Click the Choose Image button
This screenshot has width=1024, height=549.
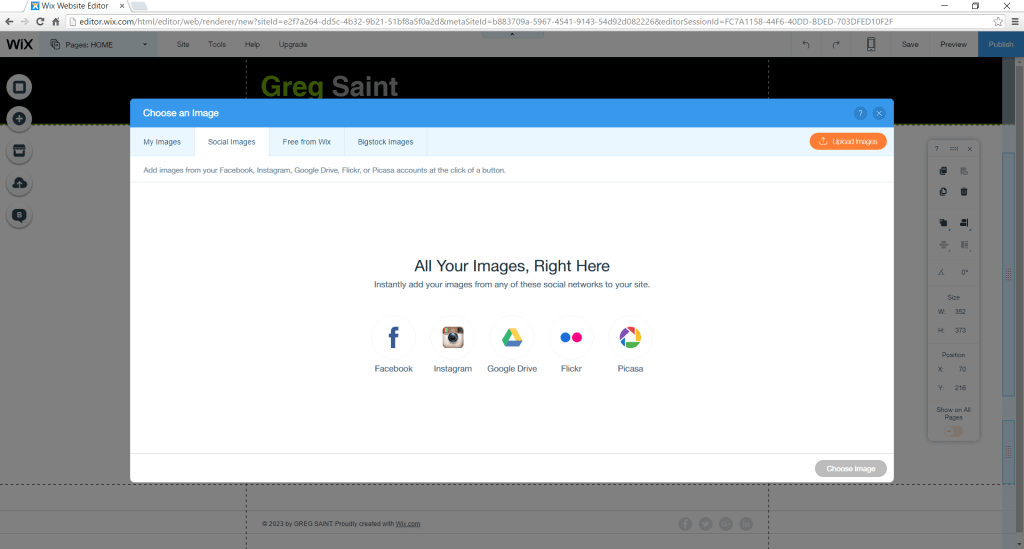[x=850, y=468]
